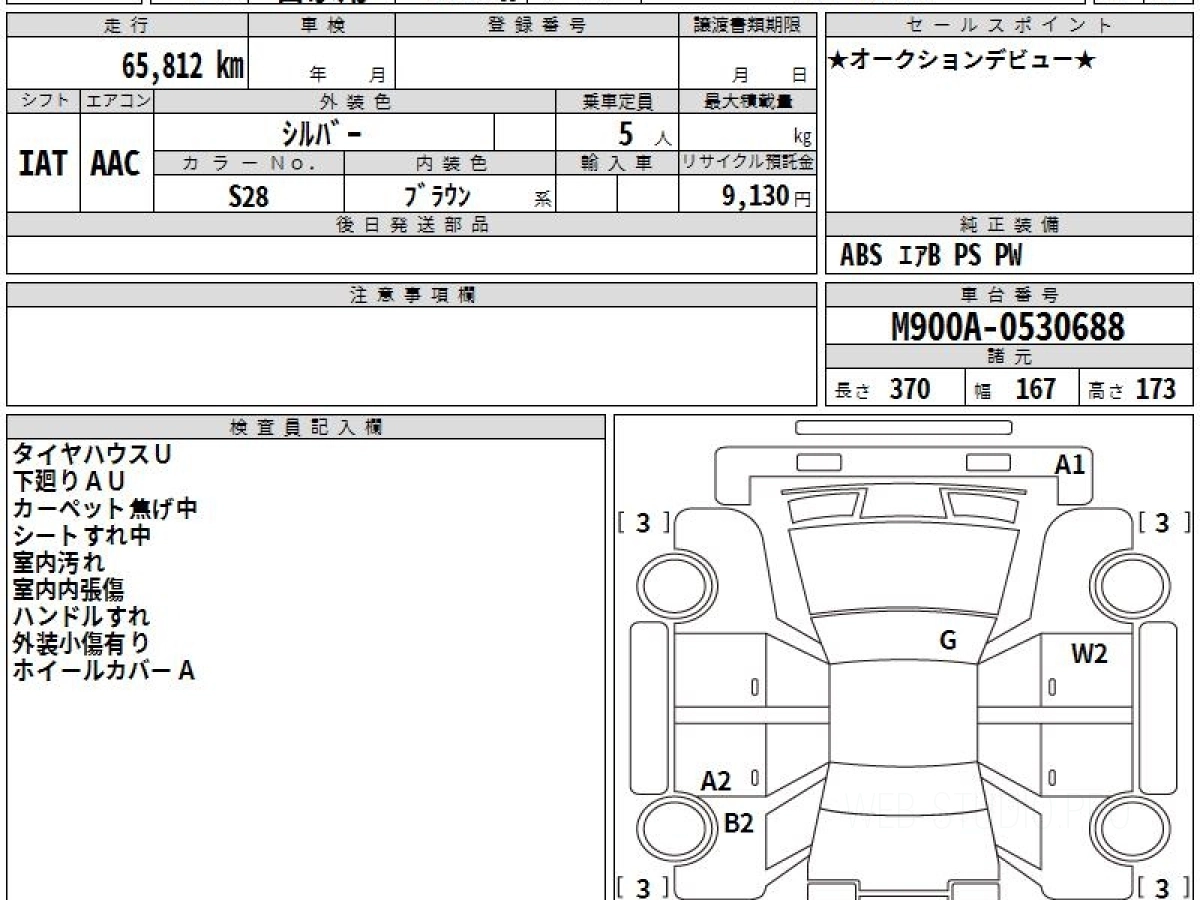Click the 5 人 seating capacity value
The width and height of the screenshot is (1200, 900).
tap(644, 133)
